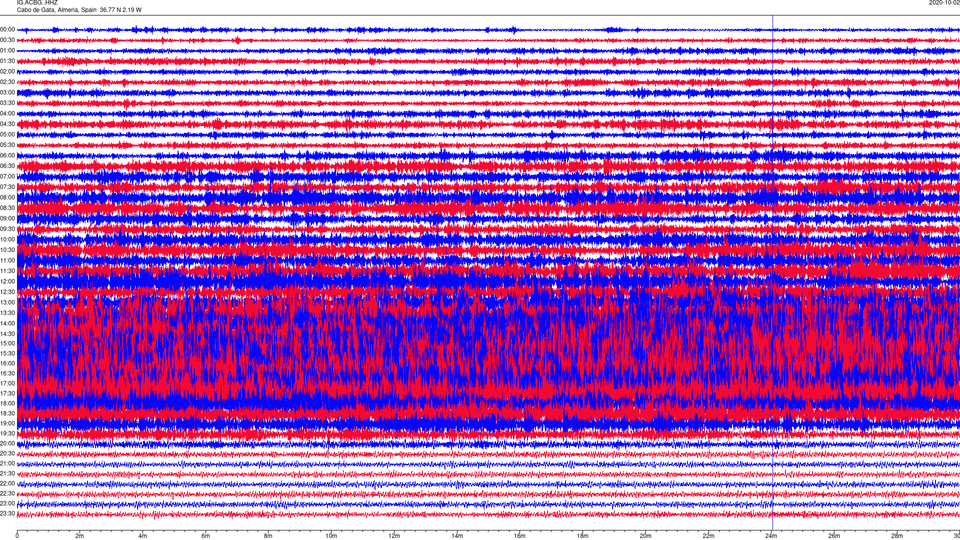The image size is (960, 540).
Task: Select the 10:00 trace time label
Action: (7, 239)
